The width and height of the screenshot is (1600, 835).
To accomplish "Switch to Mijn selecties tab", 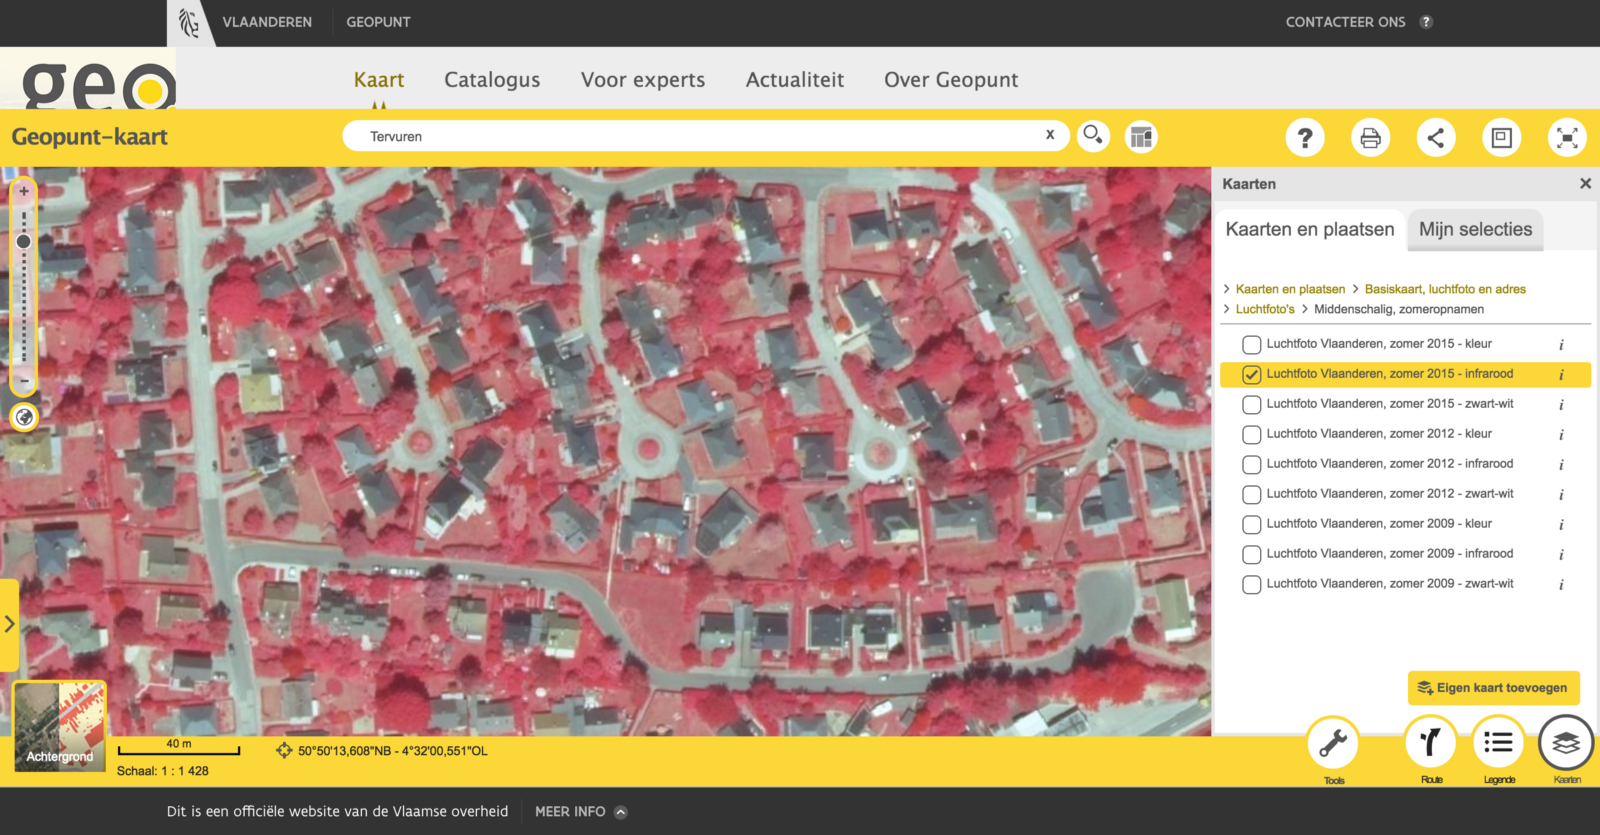I will 1475,229.
